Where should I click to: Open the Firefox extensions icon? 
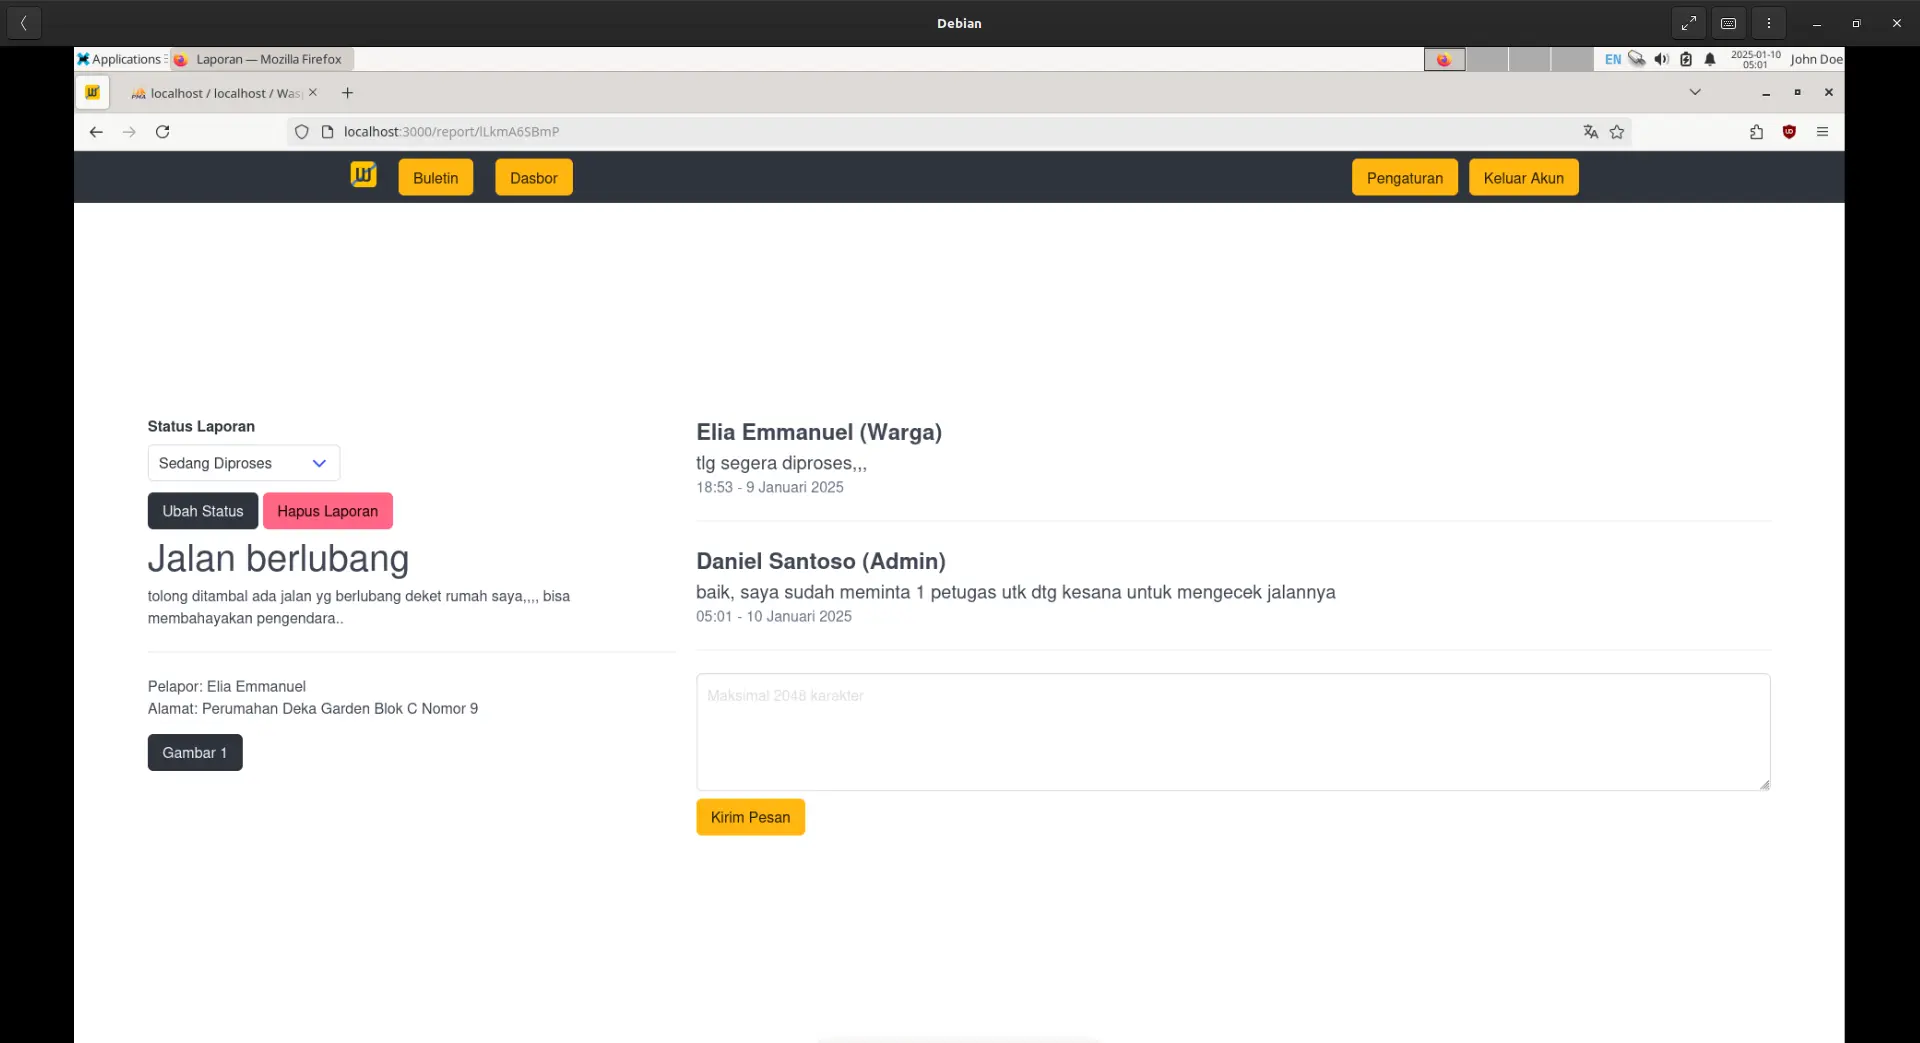1756,132
